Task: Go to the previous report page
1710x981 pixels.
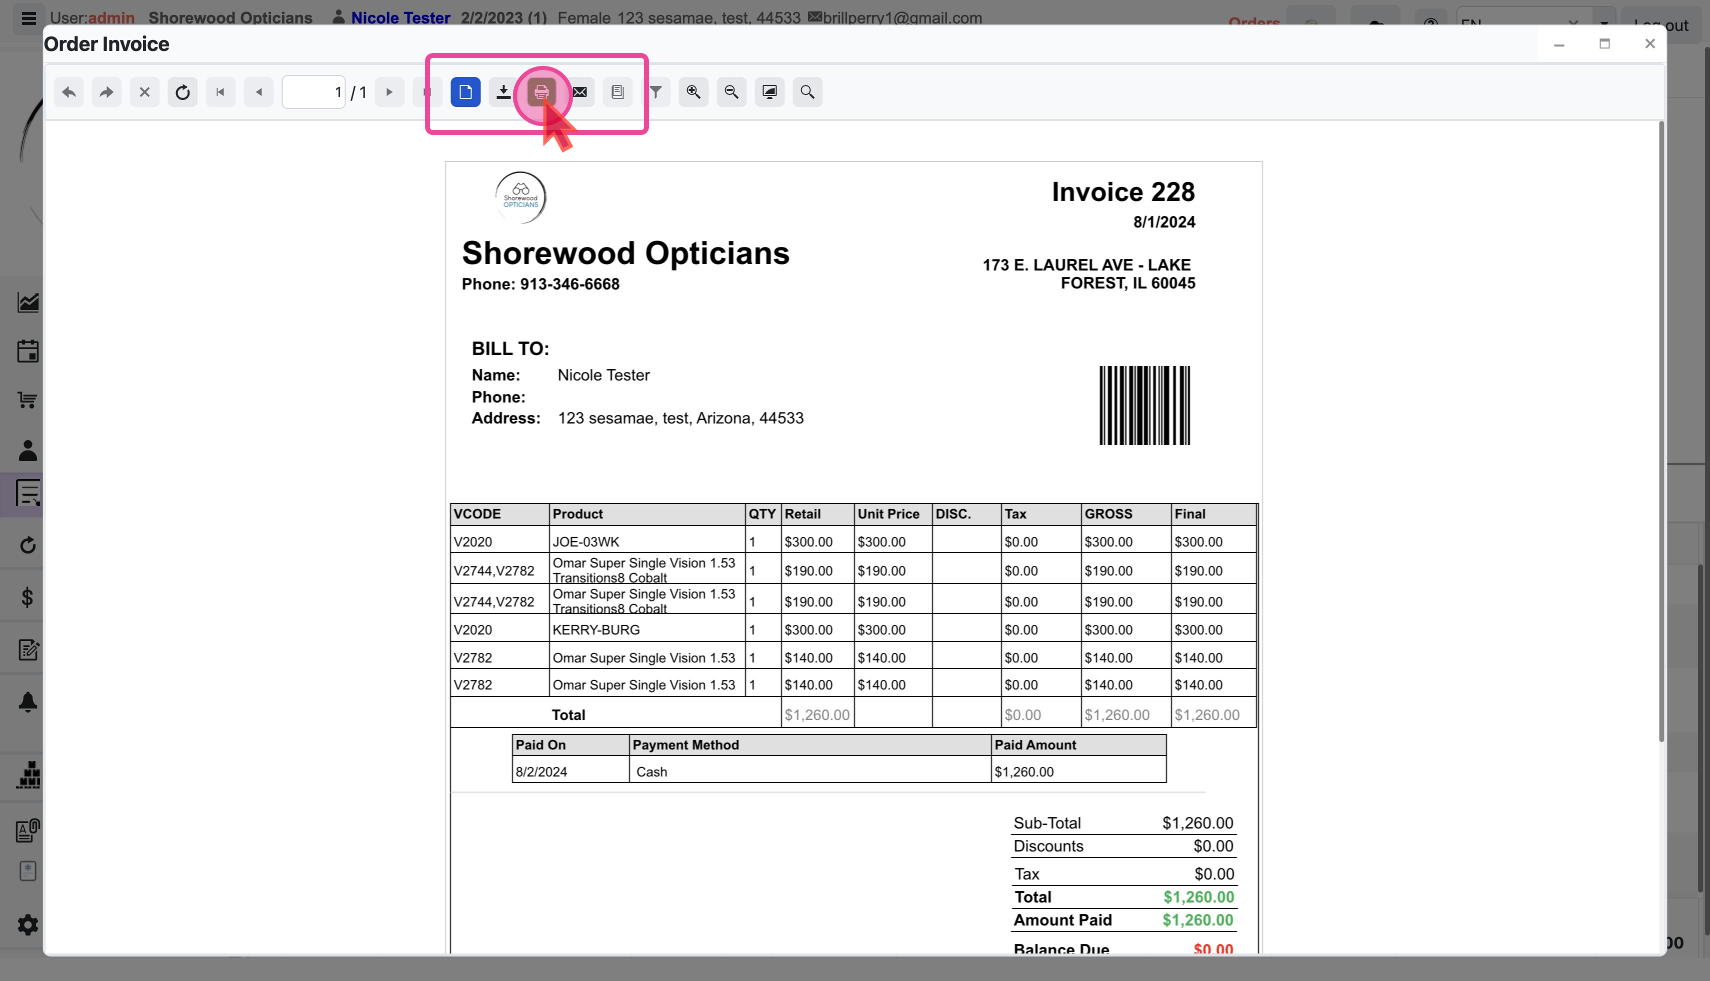Action: (258, 92)
